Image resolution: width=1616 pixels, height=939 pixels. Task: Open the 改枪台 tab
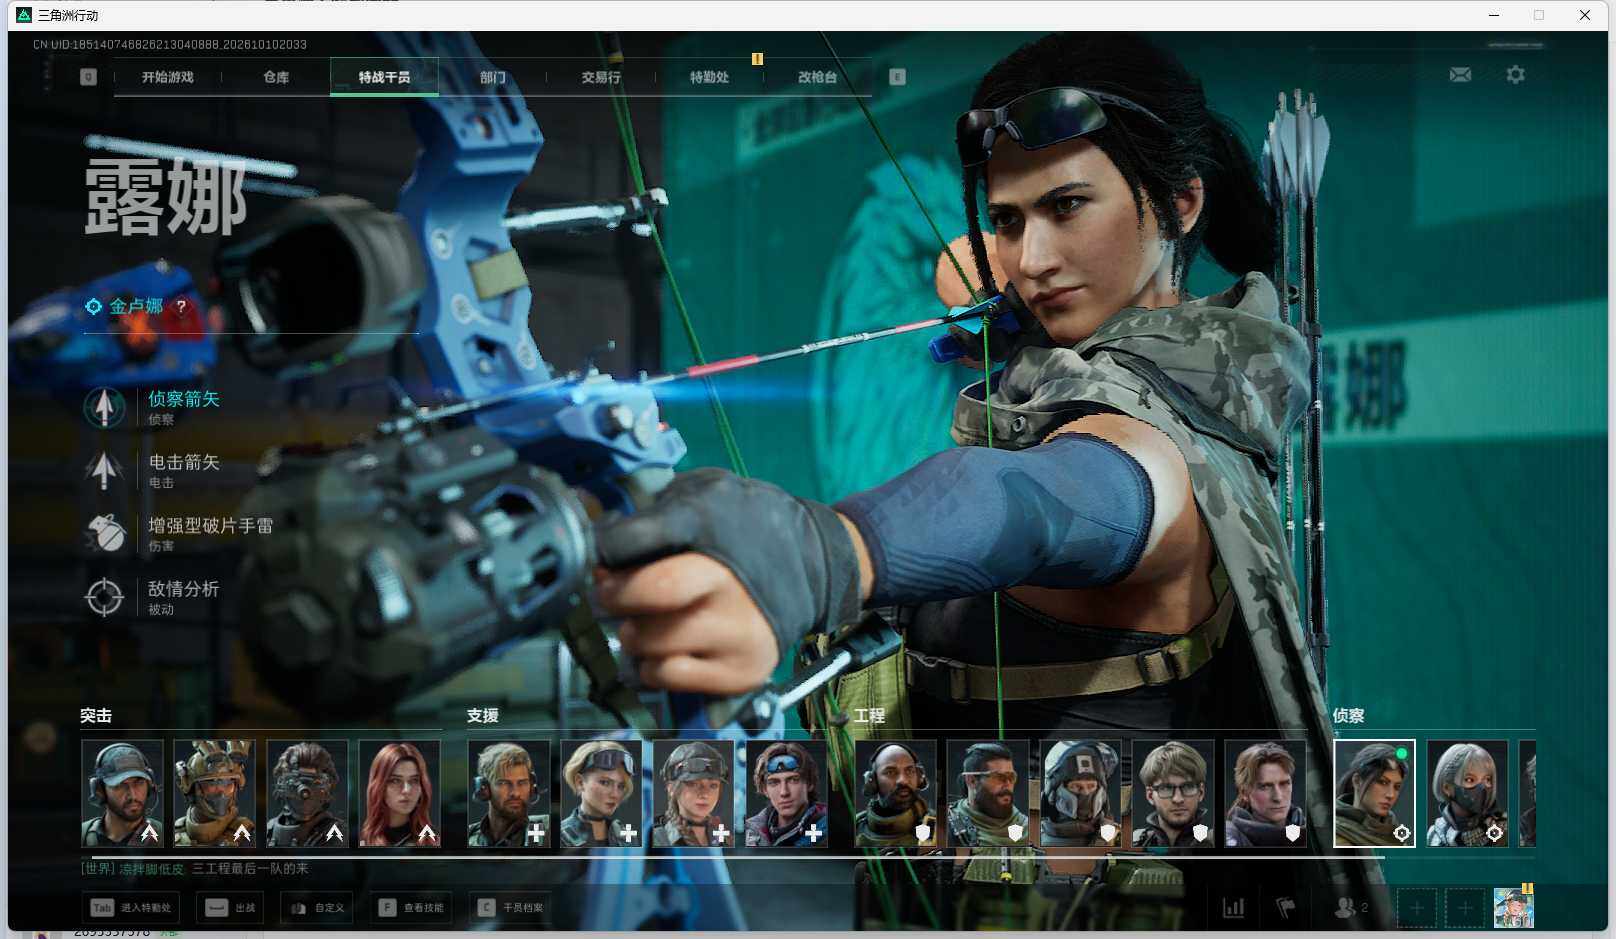coord(817,77)
